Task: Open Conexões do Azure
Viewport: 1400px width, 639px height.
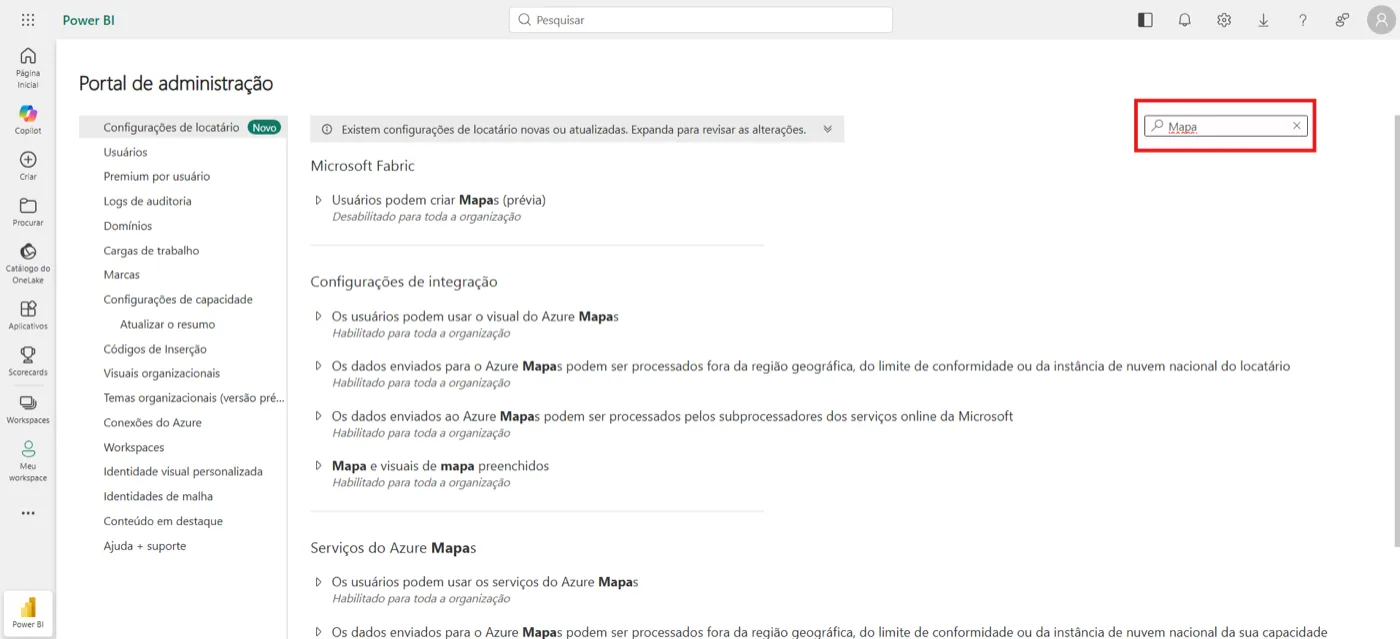Action: (x=152, y=423)
